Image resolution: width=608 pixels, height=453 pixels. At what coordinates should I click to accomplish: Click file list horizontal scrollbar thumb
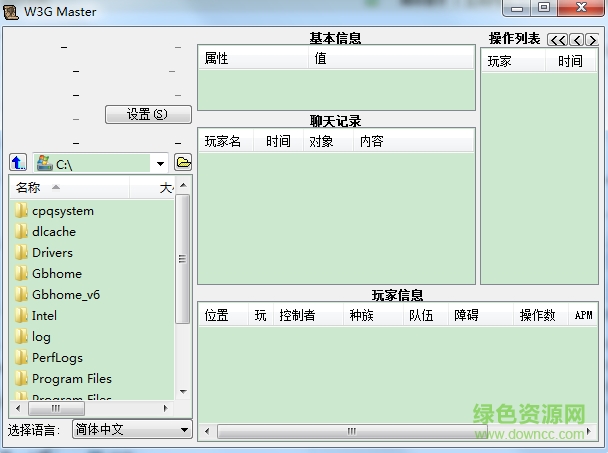[56, 408]
